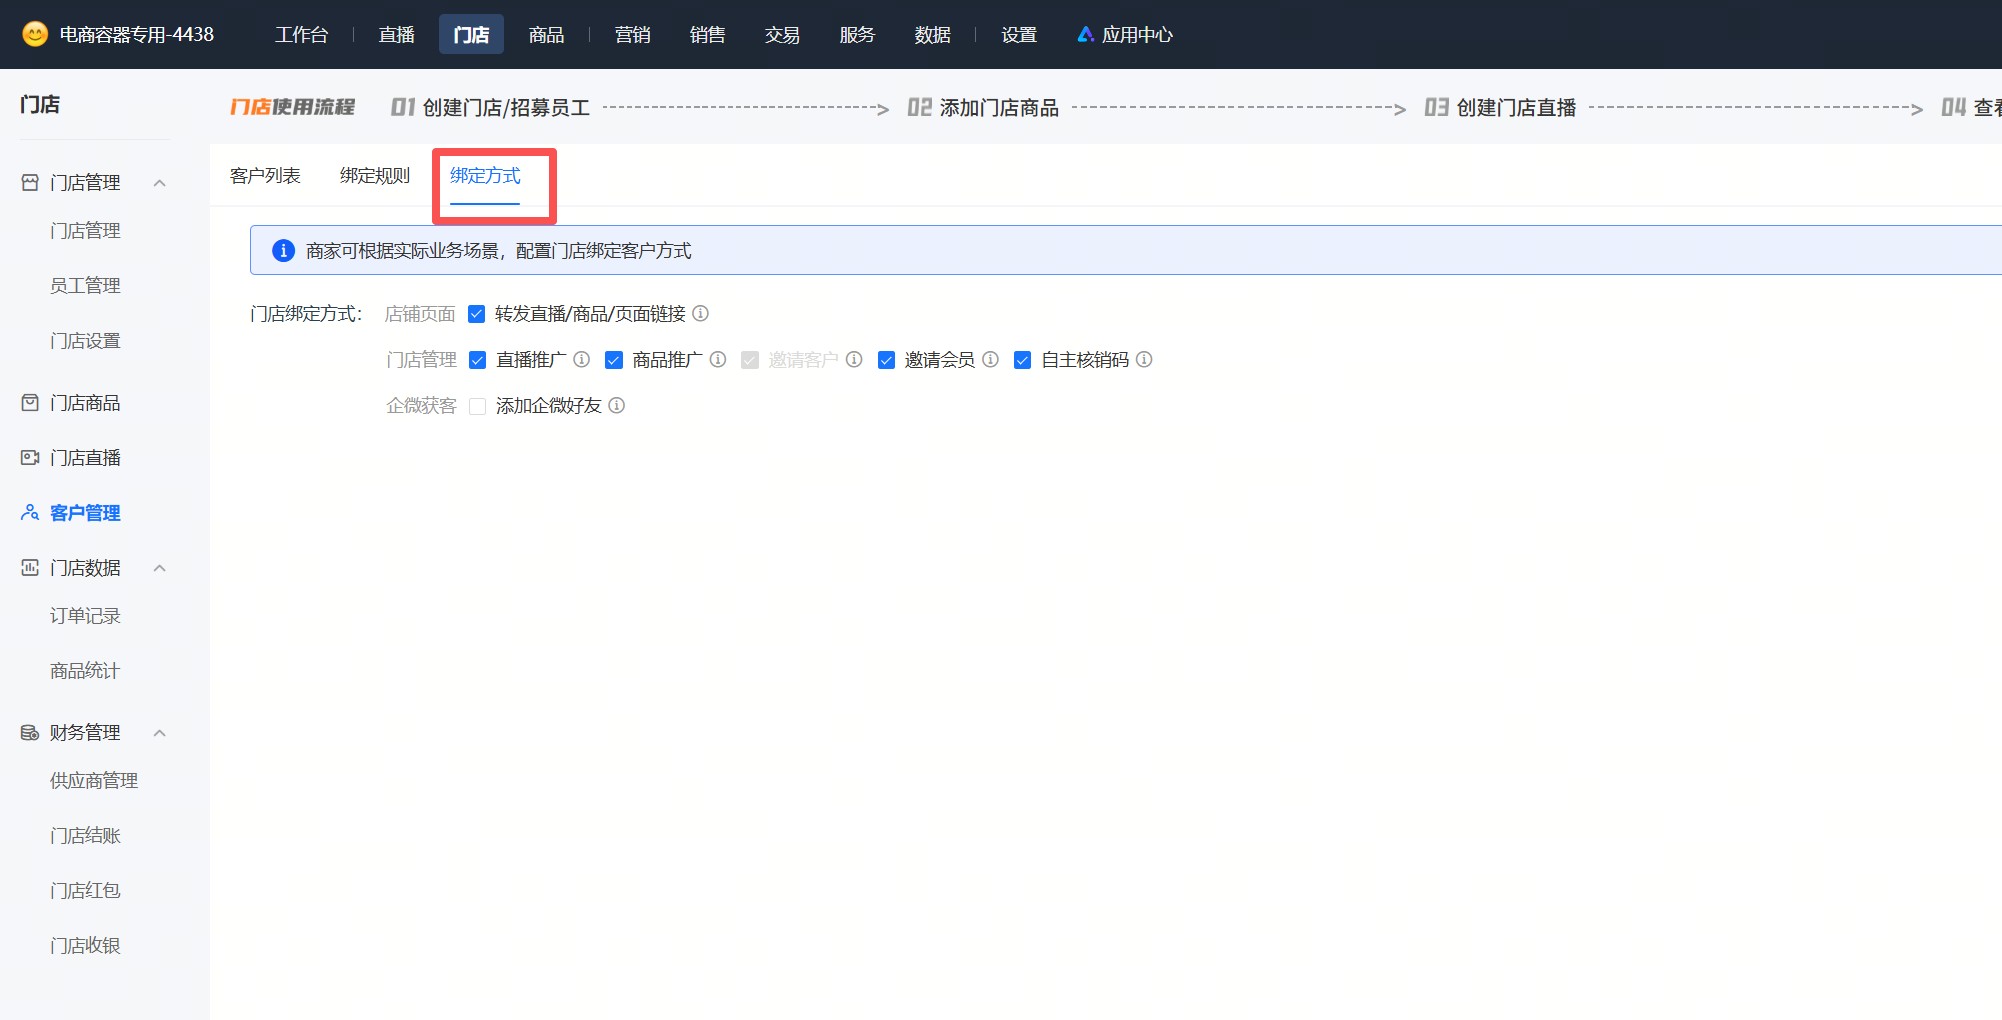This screenshot has width=2002, height=1020.
Task: Collapse the 门店管理 sidebar group chevron
Action: (x=160, y=183)
